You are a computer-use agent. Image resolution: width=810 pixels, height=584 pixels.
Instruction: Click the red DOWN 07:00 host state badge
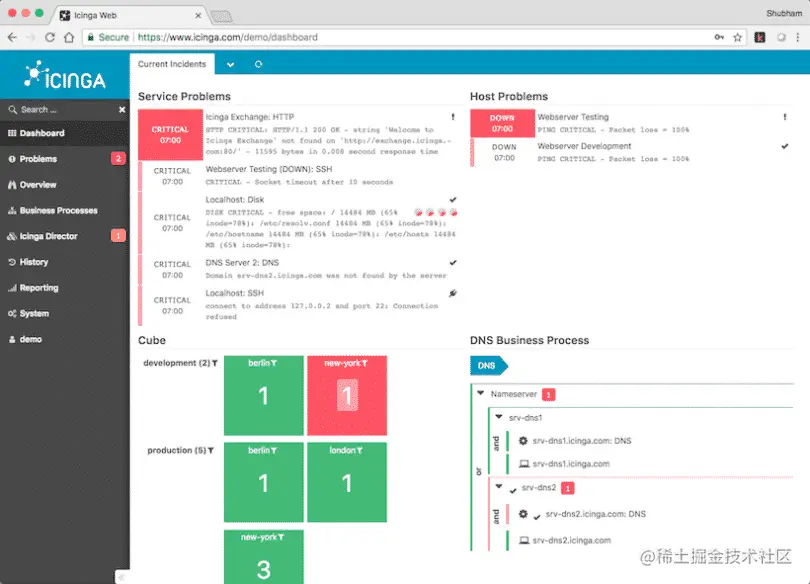(502, 123)
